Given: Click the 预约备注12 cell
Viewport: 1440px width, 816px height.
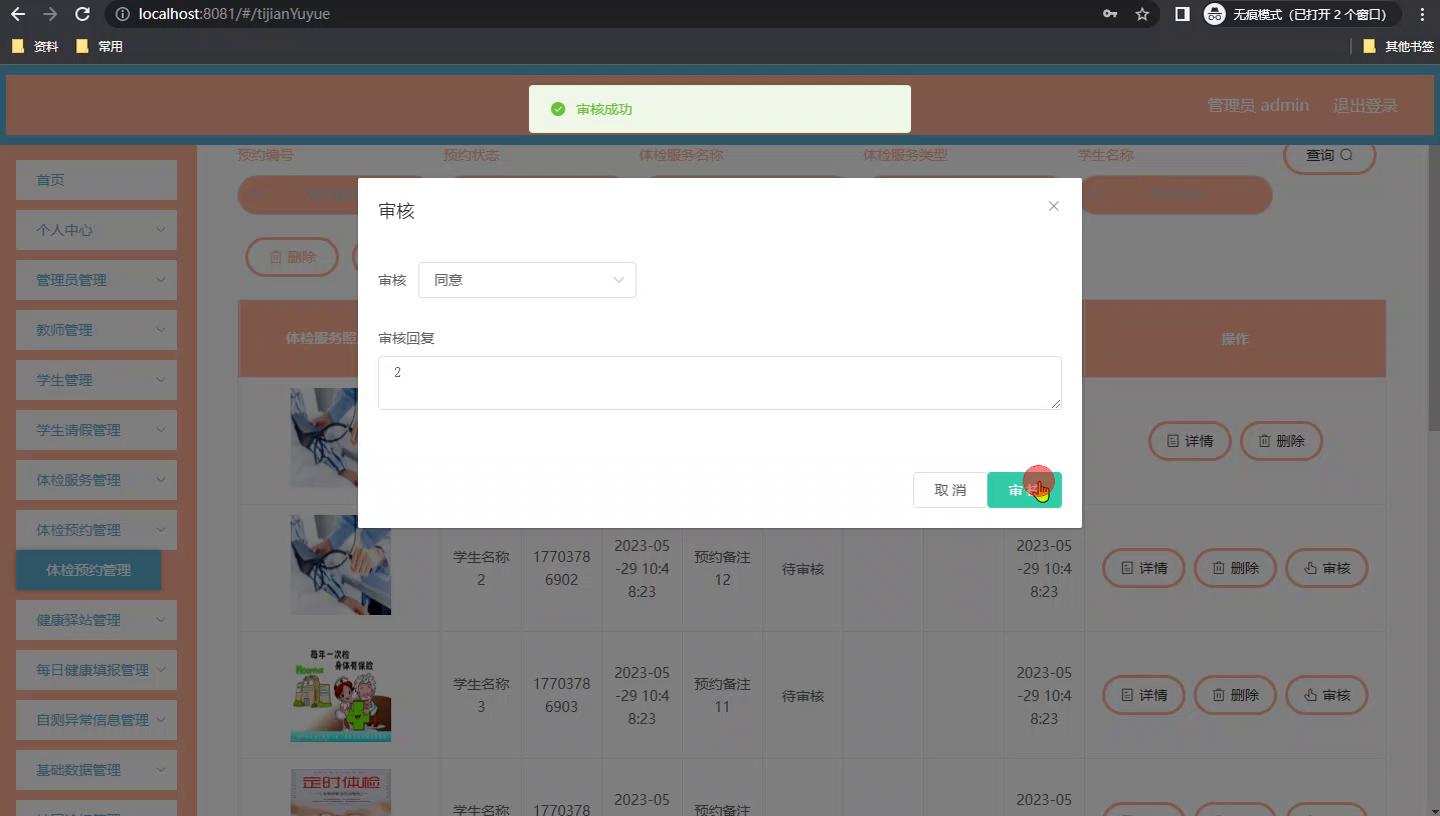Looking at the screenshot, I should (x=722, y=568).
